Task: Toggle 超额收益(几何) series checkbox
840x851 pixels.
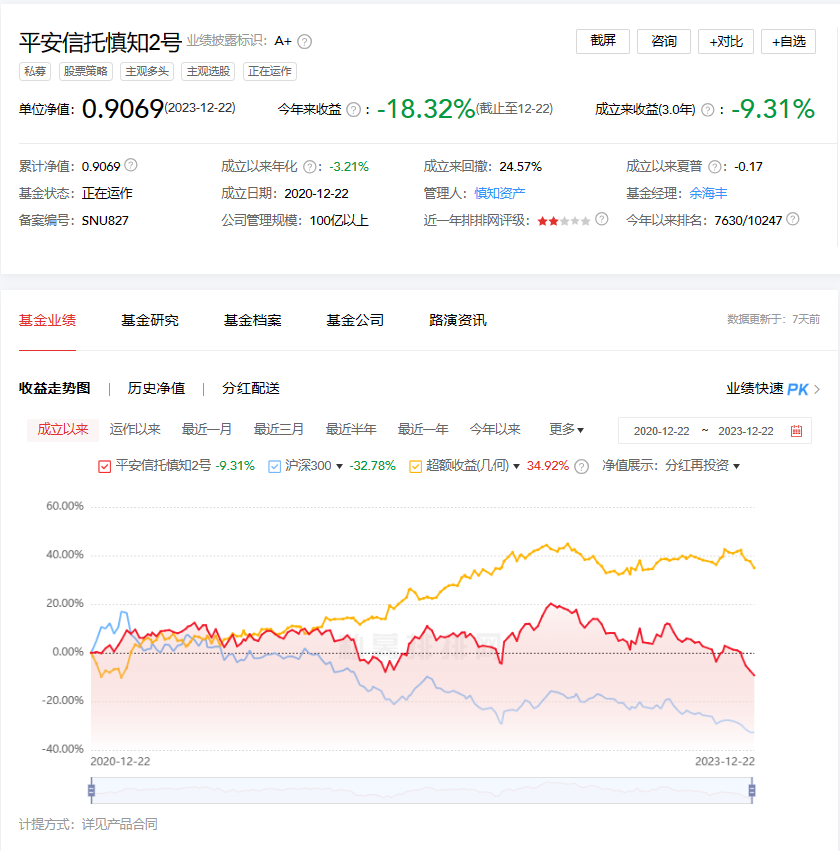Action: tap(415, 466)
